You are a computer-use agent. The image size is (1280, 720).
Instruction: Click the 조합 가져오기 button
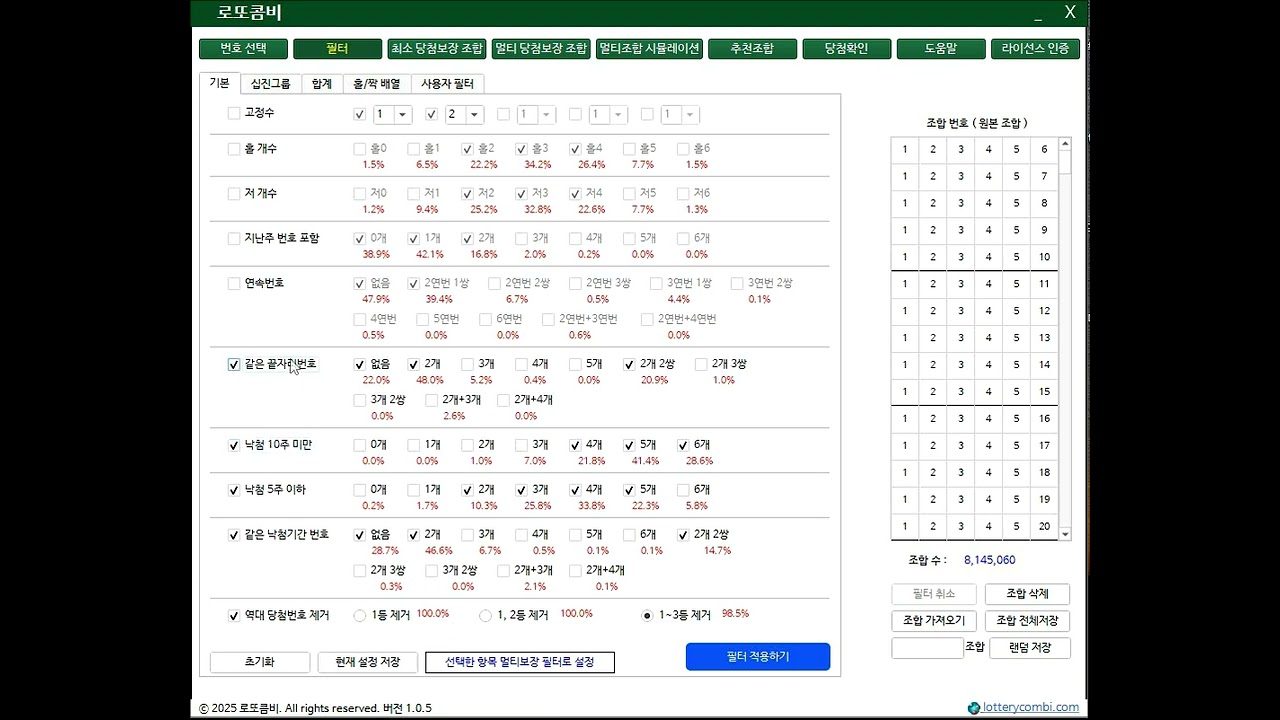pos(934,621)
